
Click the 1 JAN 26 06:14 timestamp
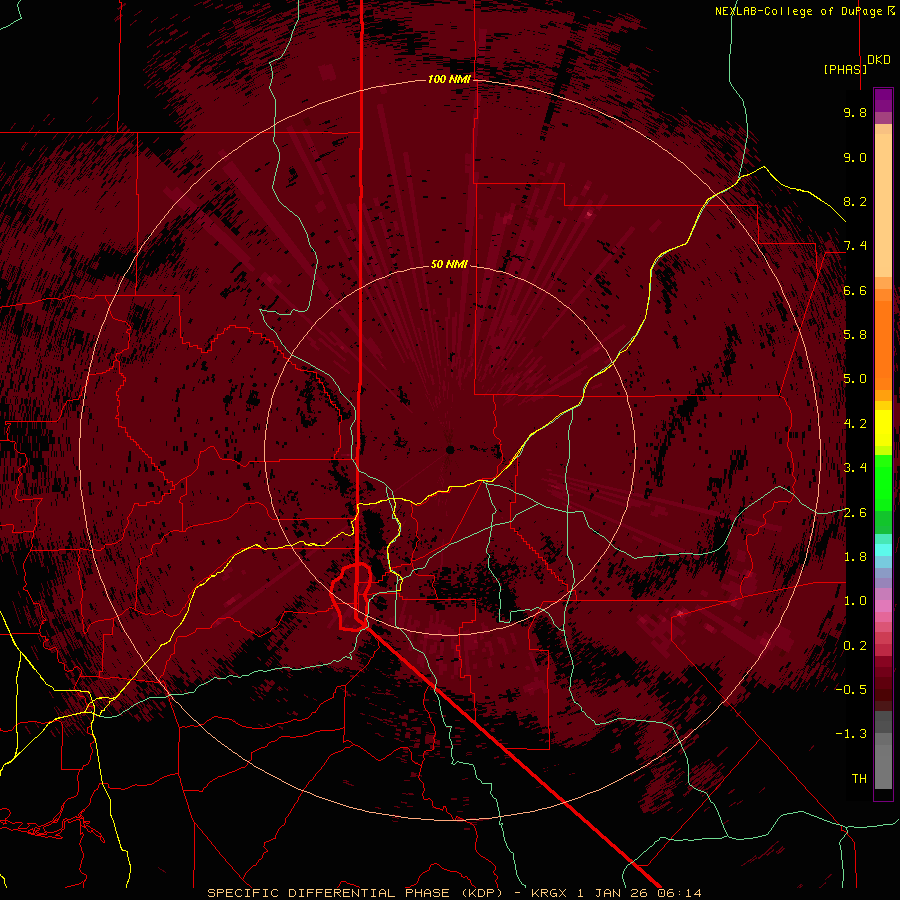(639, 893)
